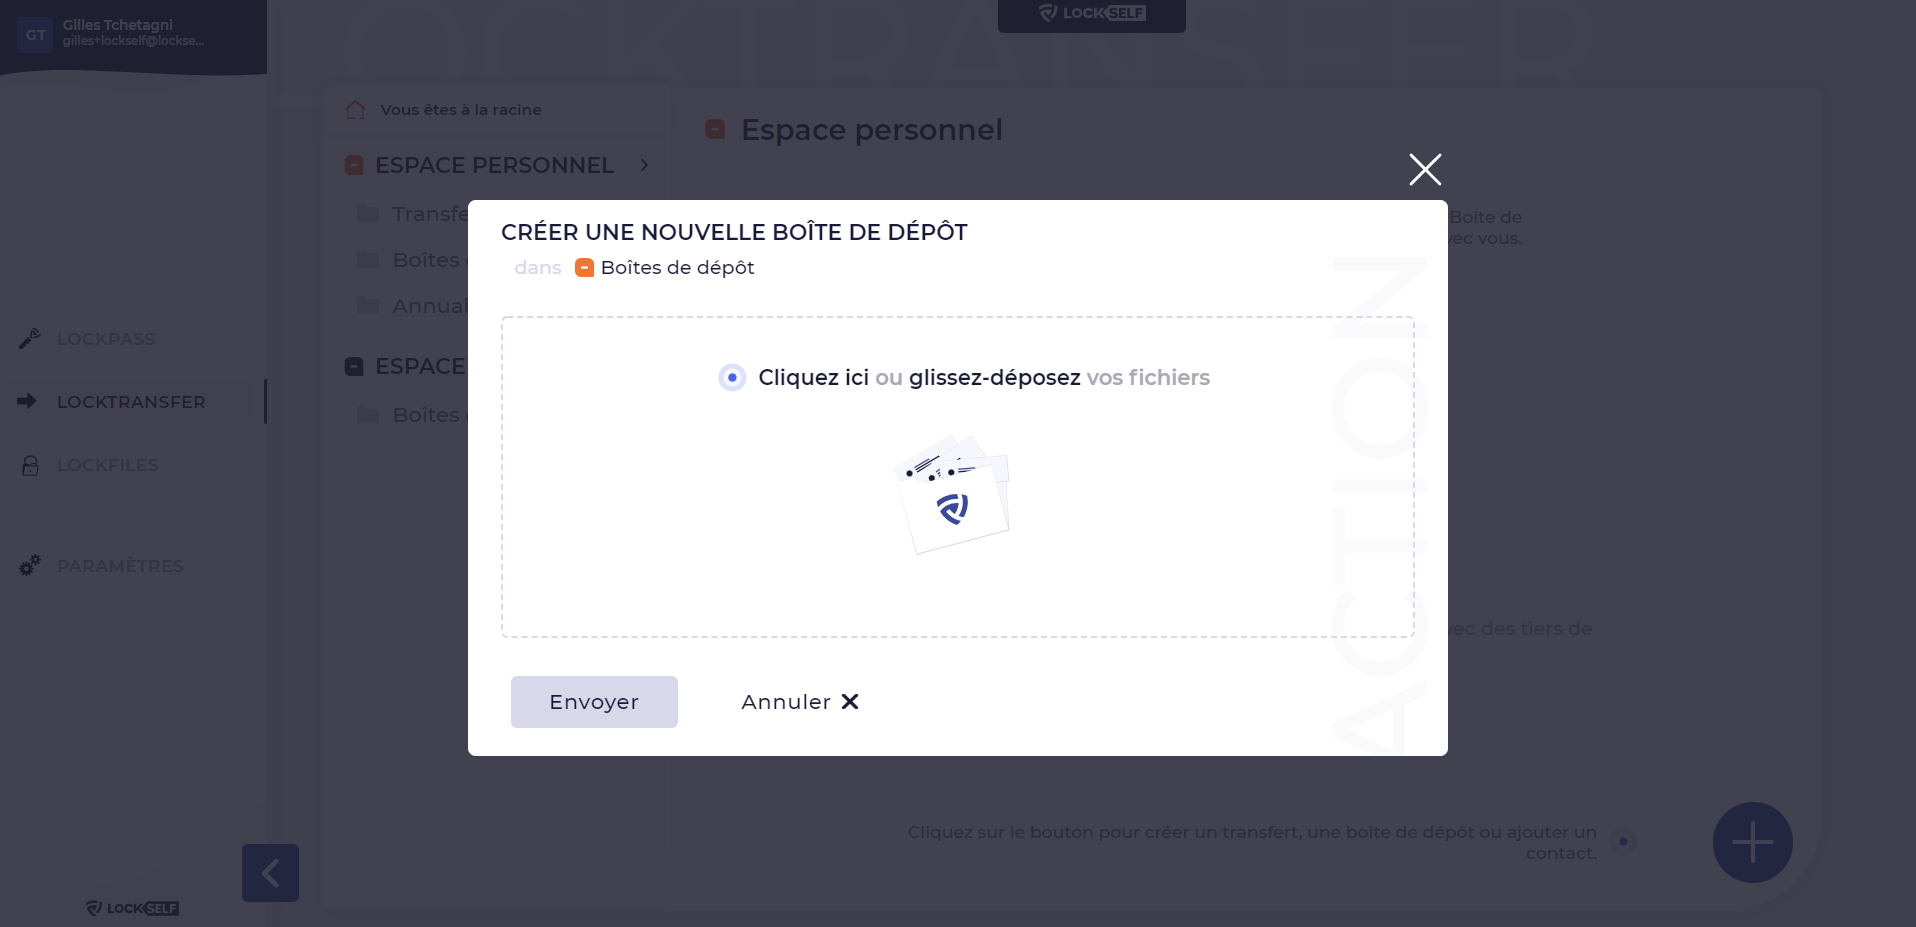Select the Annuaire folder in the tree
Viewport: 1916px width, 927px height.
pyautogui.click(x=412, y=306)
